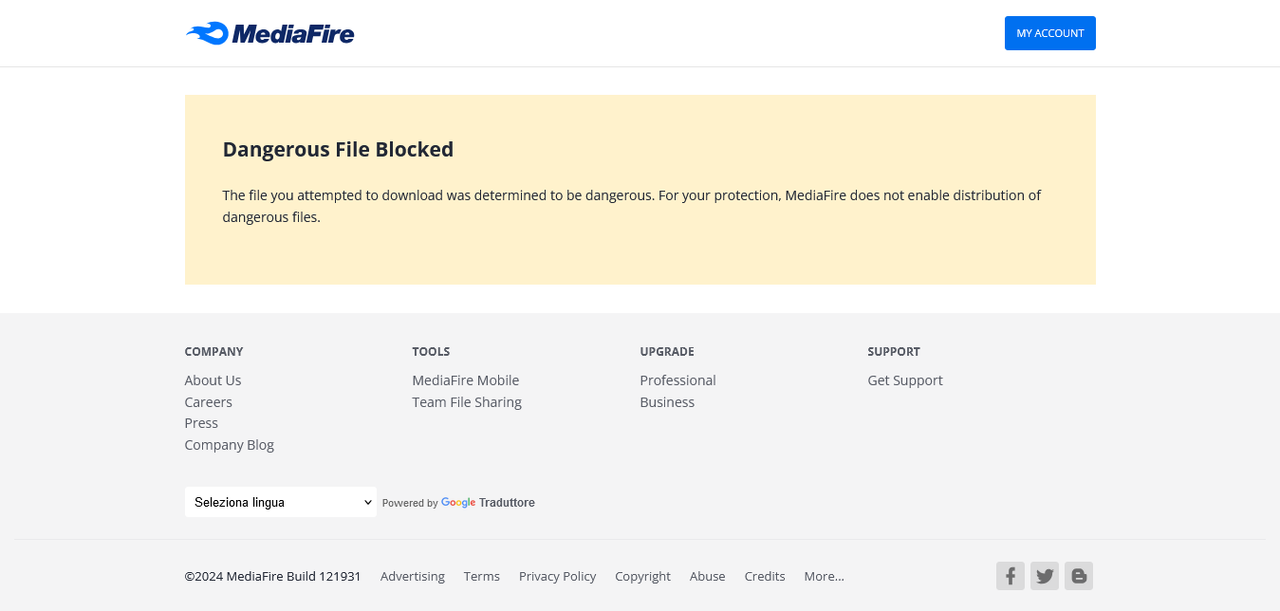Open the Blogger social icon
Viewport: 1280px width, 611px height.
[x=1078, y=576]
